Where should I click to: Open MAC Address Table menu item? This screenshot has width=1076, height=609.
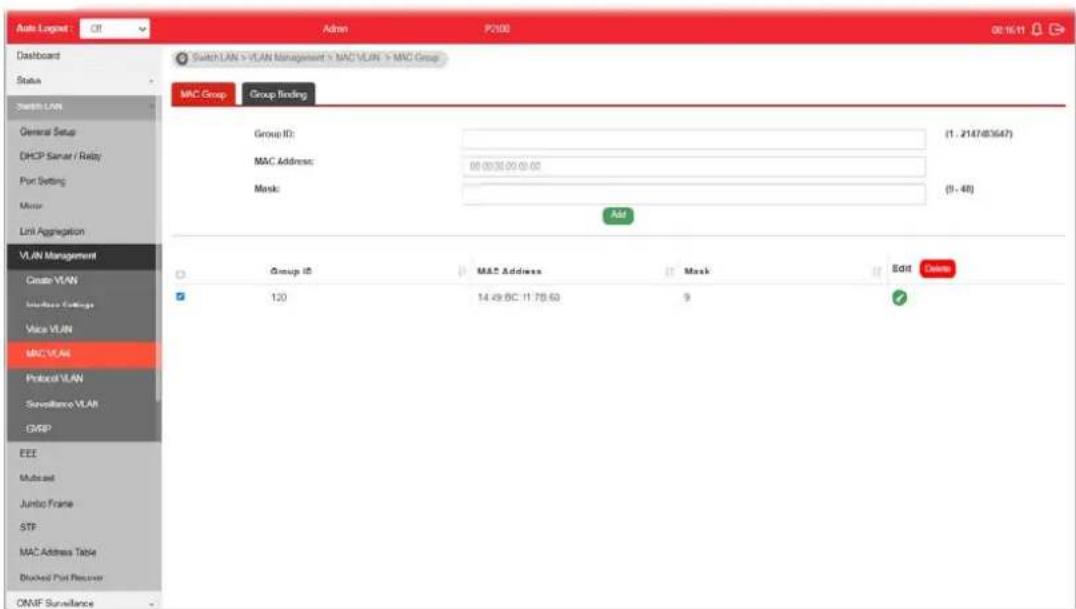tap(58, 552)
